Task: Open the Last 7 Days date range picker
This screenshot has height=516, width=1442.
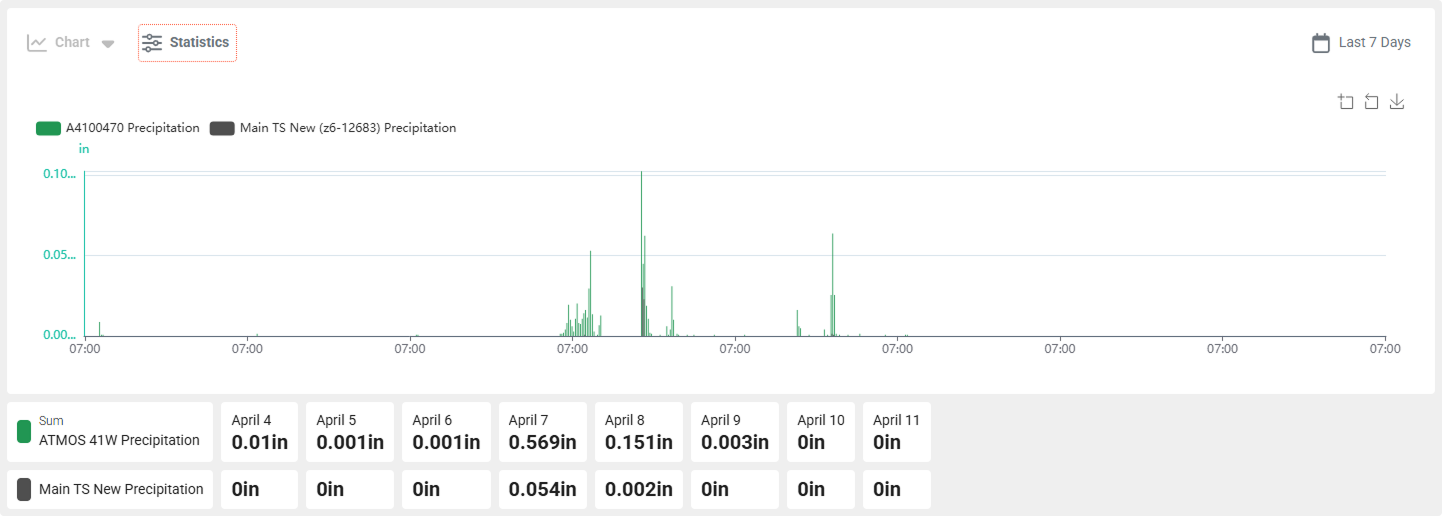Action: point(1361,43)
